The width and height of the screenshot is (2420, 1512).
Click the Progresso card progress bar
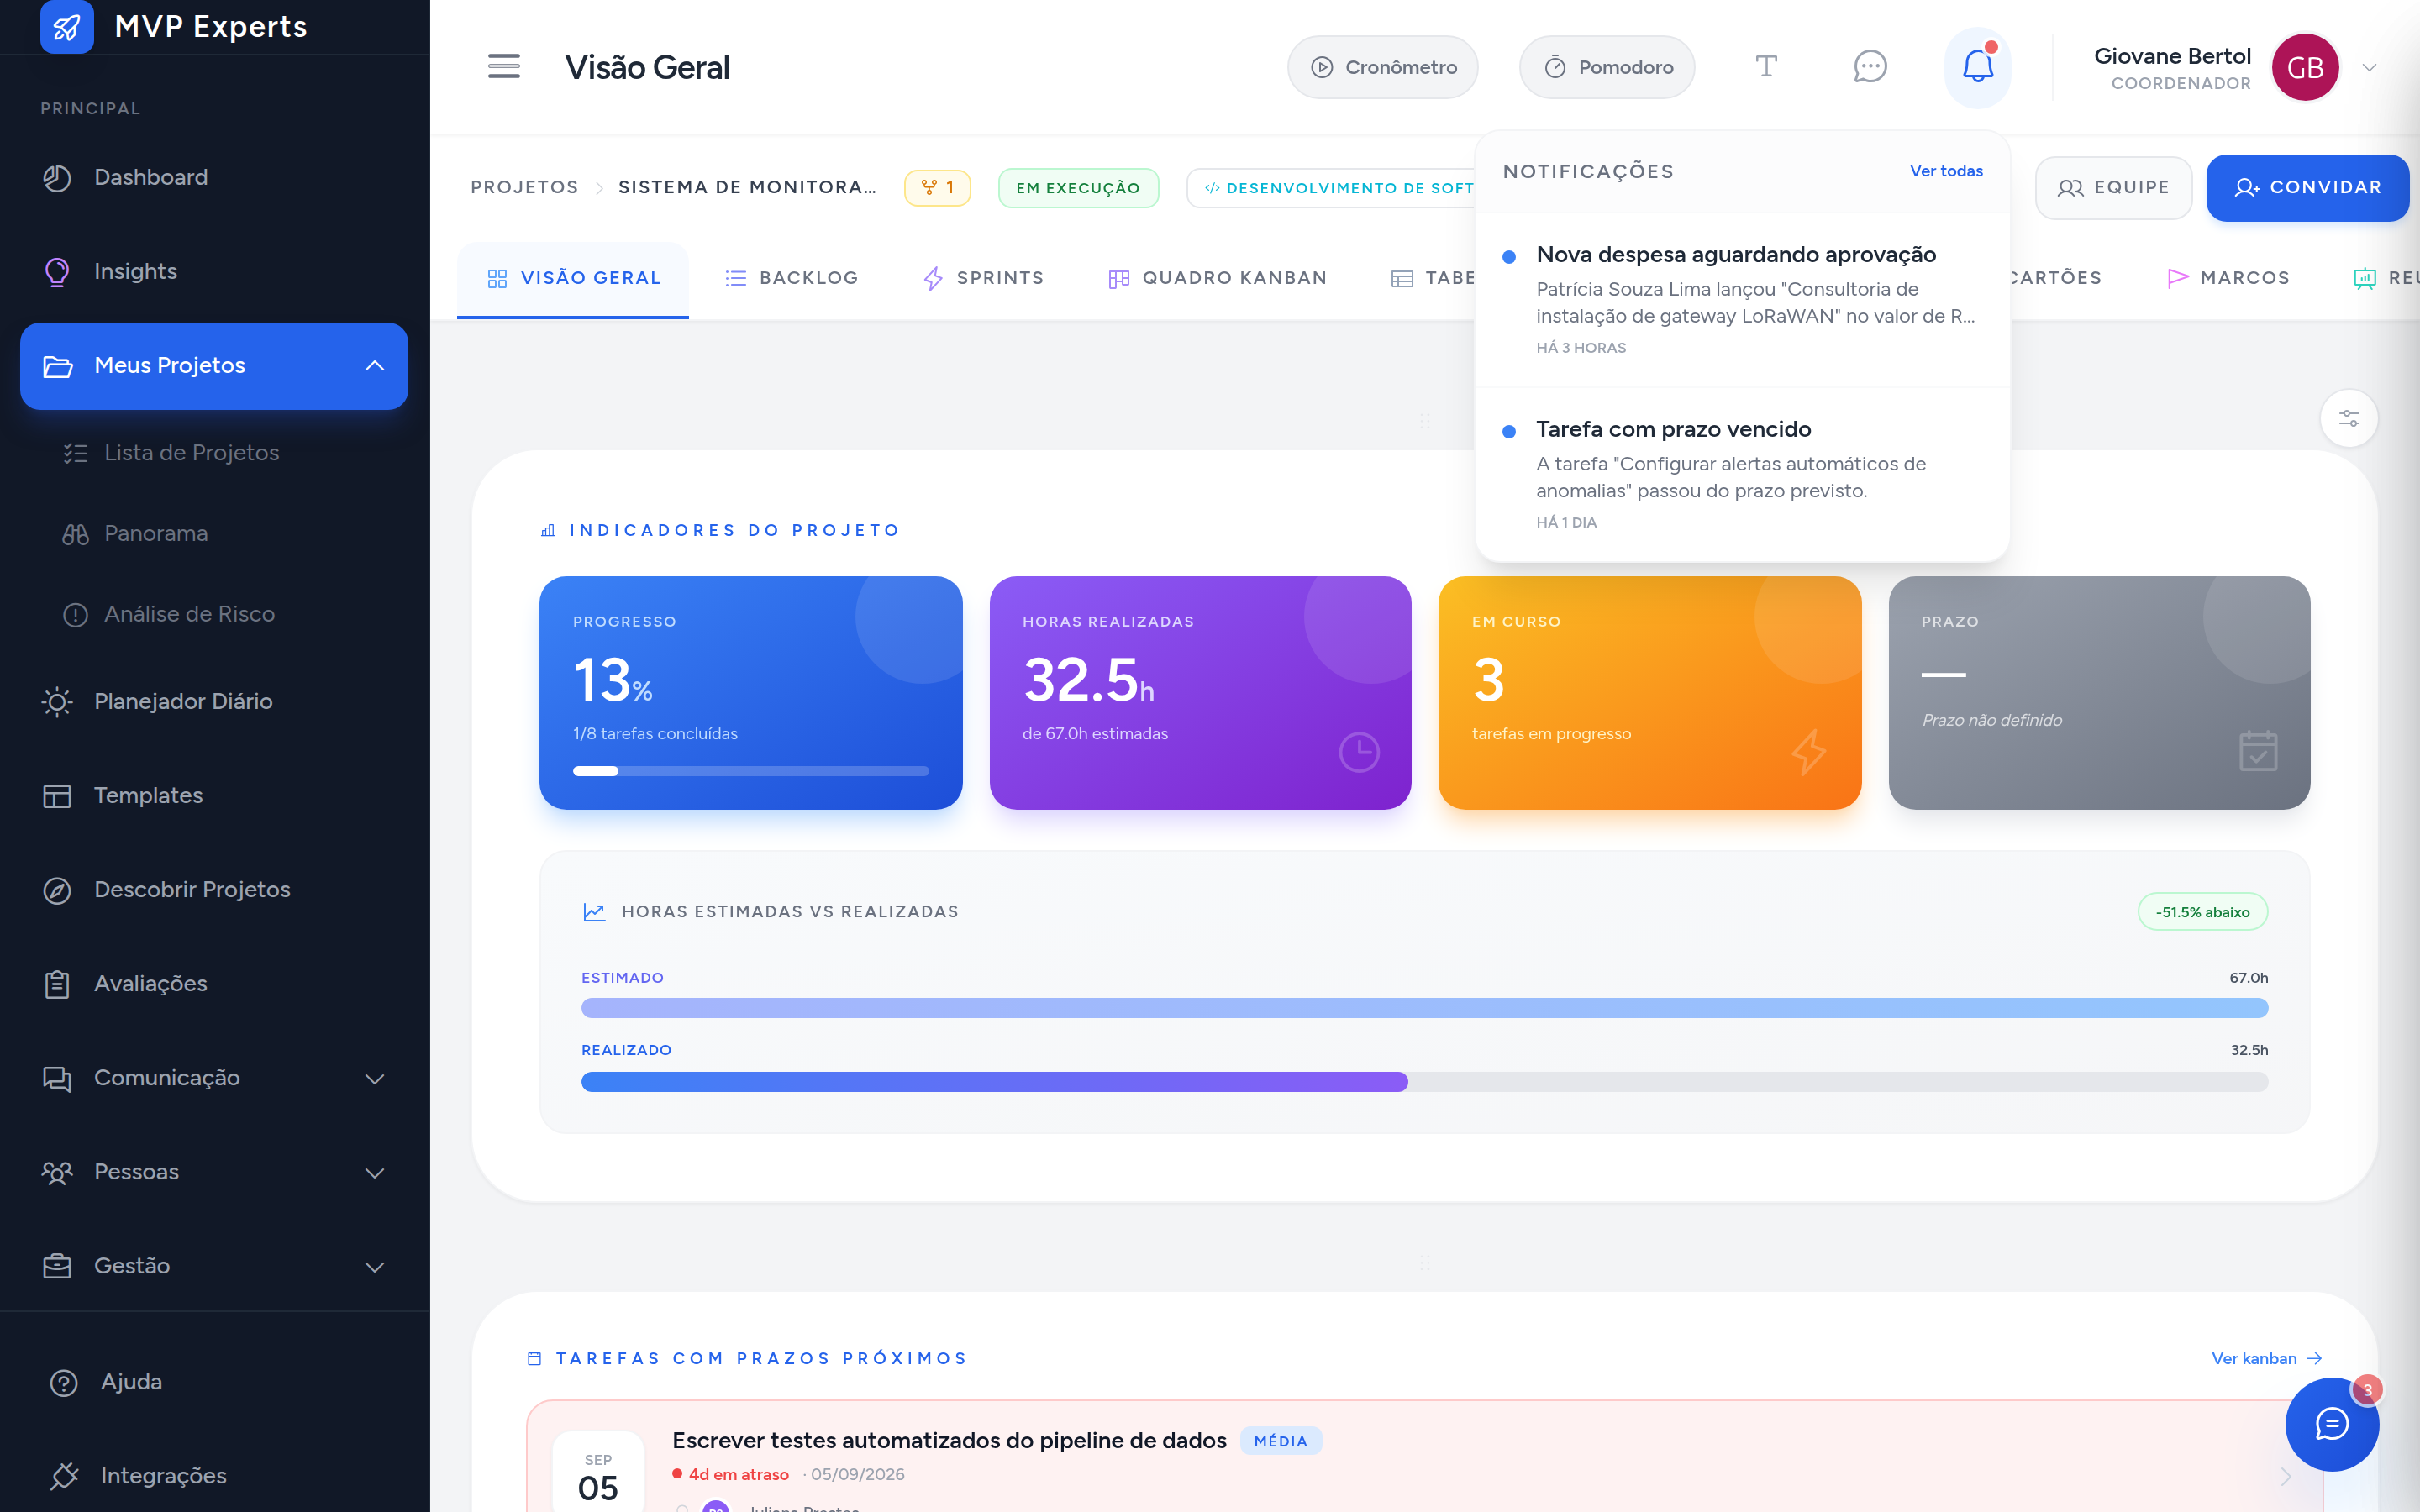(751, 770)
